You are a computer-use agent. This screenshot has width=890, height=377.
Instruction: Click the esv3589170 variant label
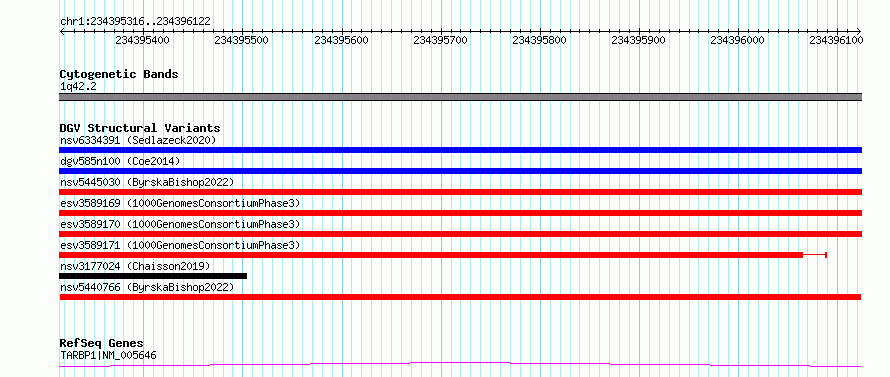(180, 224)
